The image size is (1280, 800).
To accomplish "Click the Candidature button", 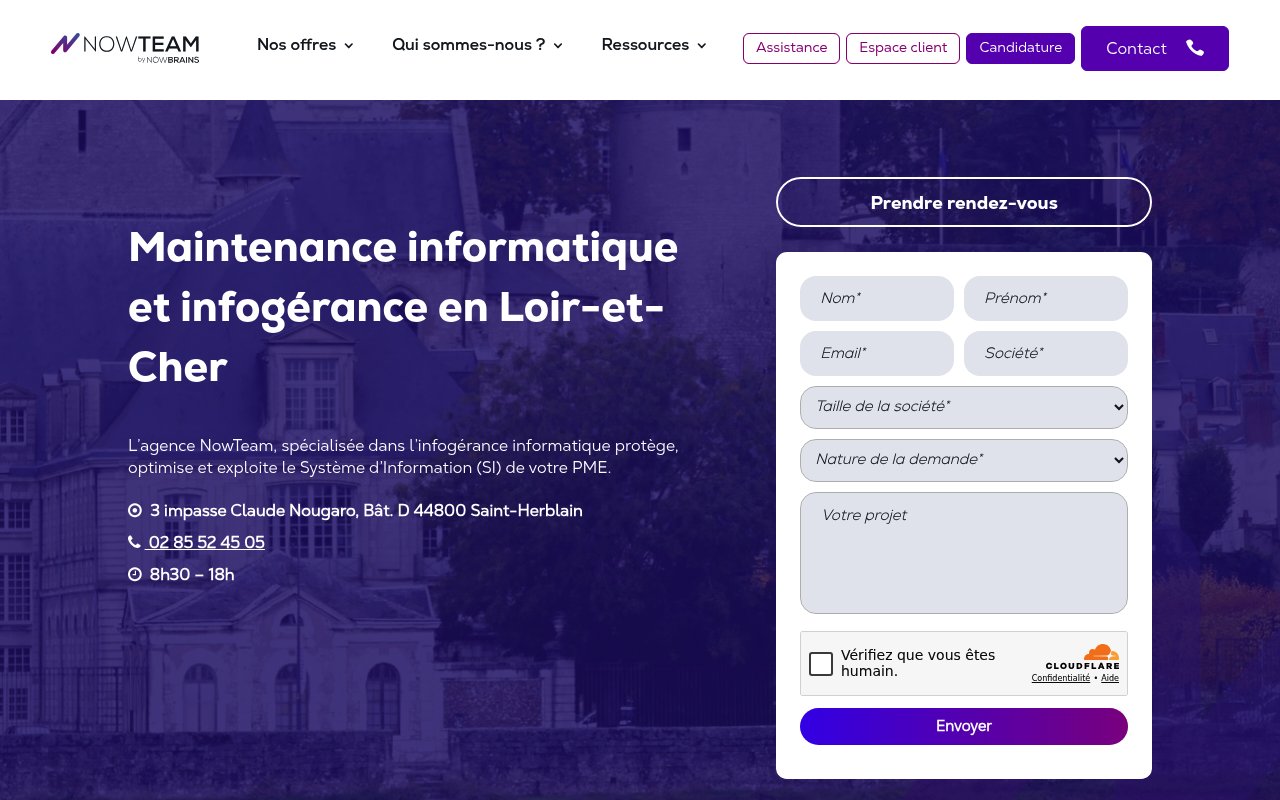I will pos(1020,48).
